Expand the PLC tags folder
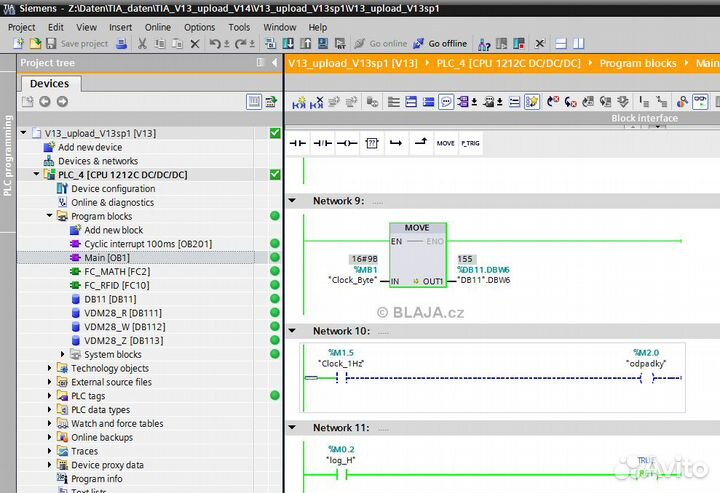The width and height of the screenshot is (720, 493). [50, 396]
